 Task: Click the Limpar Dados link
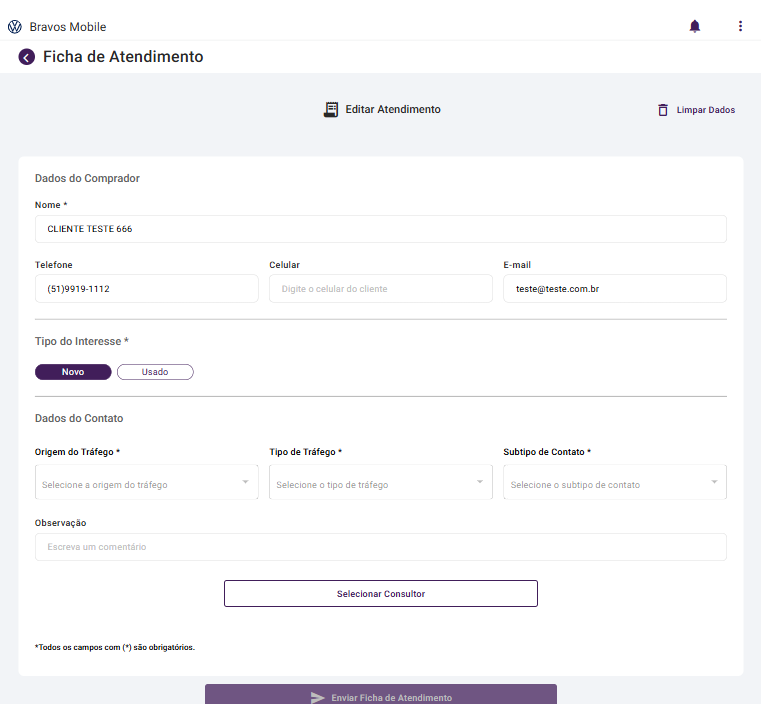(705, 110)
